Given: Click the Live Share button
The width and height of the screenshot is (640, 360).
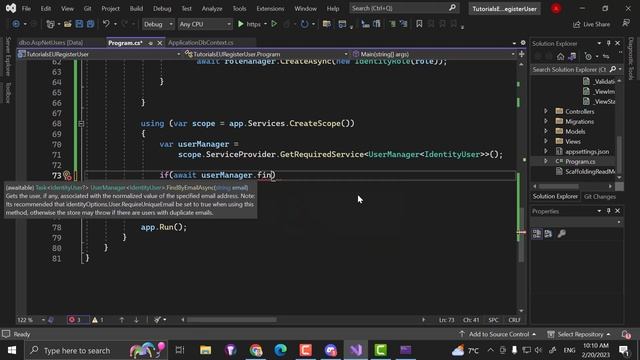Looking at the screenshot, I should point(592,24).
